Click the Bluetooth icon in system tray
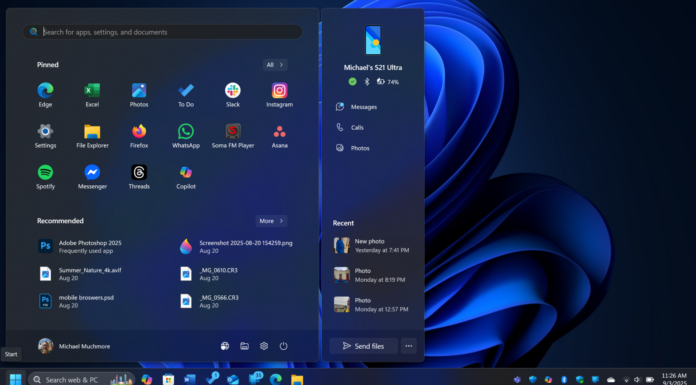 pos(564,380)
